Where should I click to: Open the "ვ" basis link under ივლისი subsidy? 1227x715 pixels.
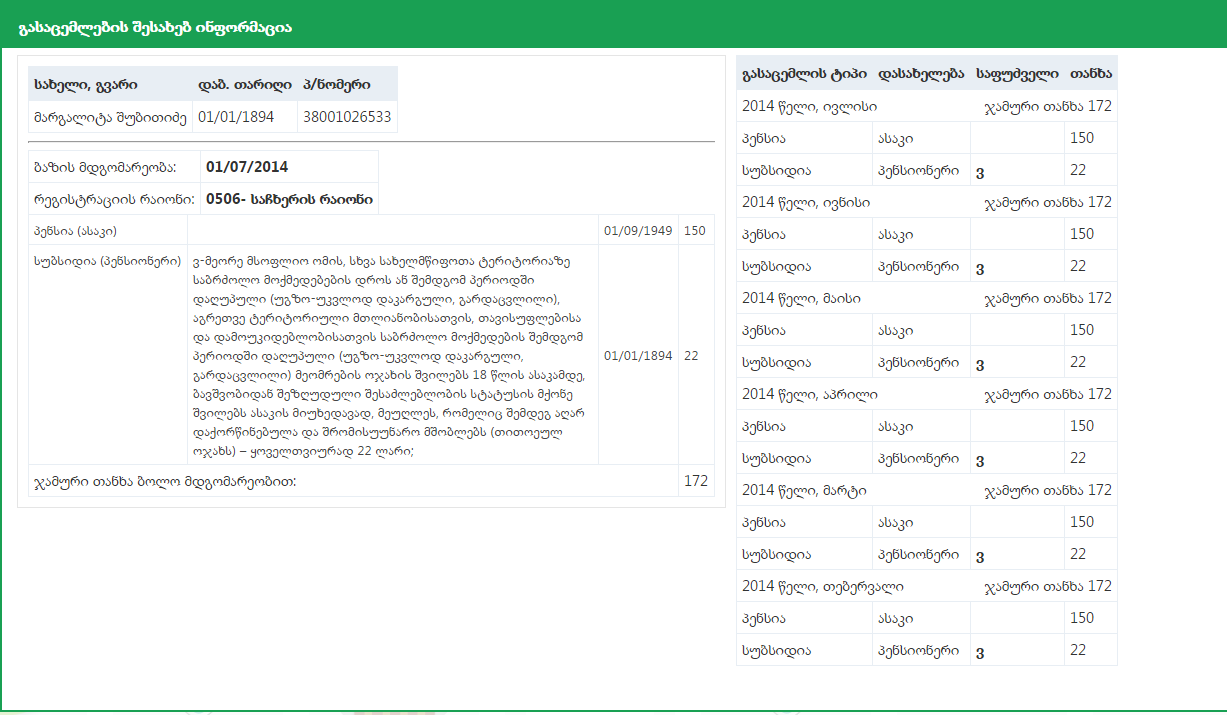980,172
